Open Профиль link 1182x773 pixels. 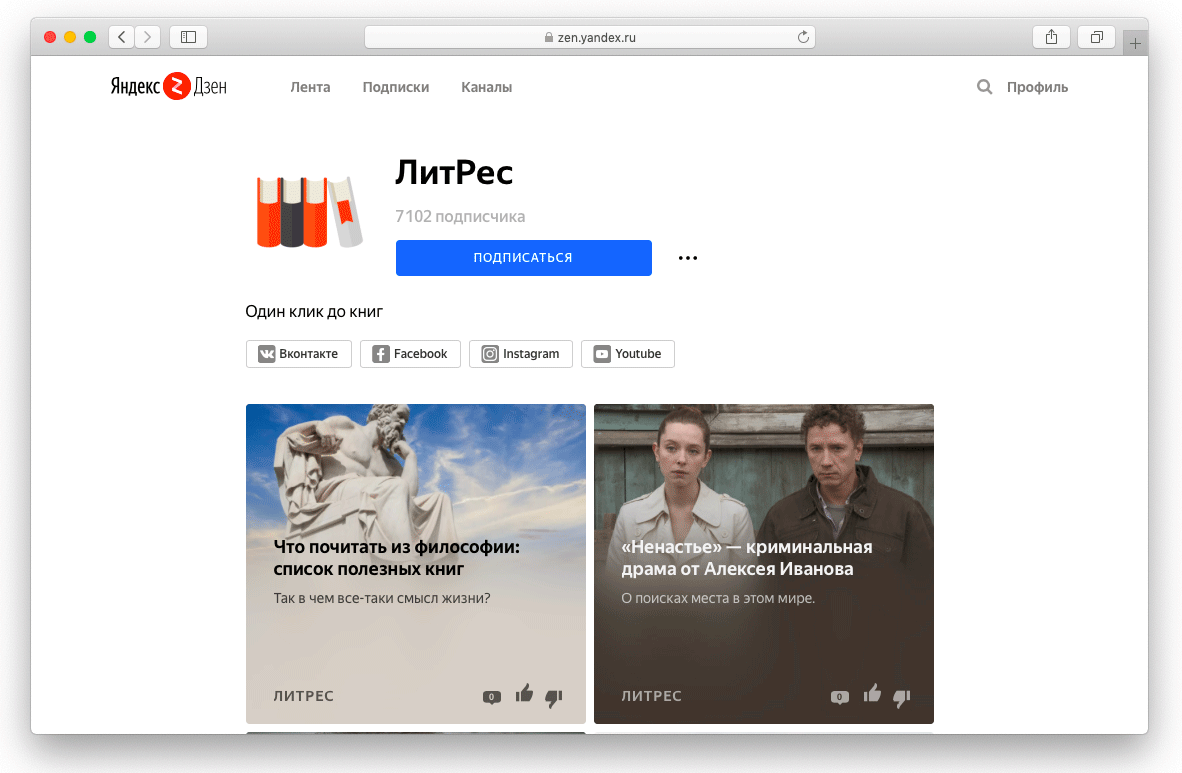[1037, 87]
